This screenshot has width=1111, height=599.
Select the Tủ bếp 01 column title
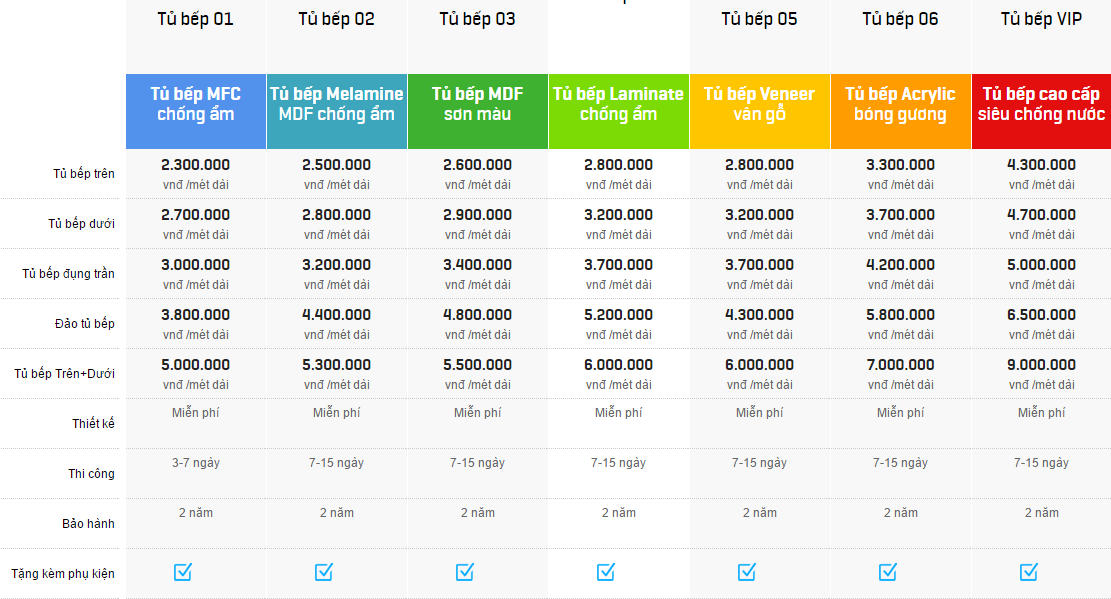196,19
